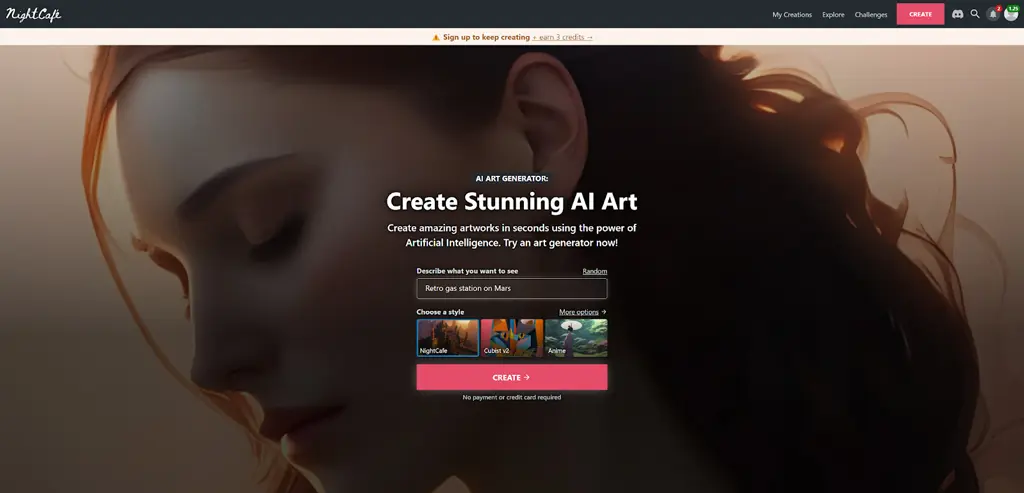The height and width of the screenshot is (493, 1024).
Task: Open the Discord icon link
Action: coord(957,14)
